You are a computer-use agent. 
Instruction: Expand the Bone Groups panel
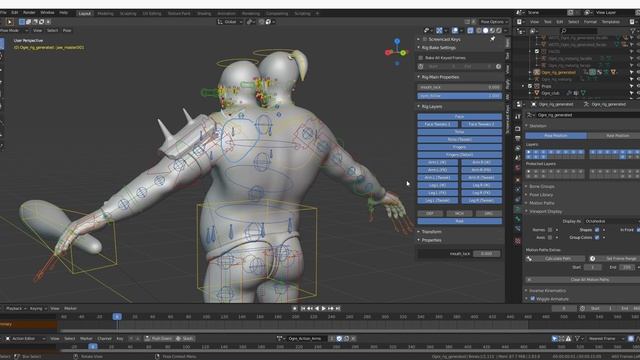[542, 186]
